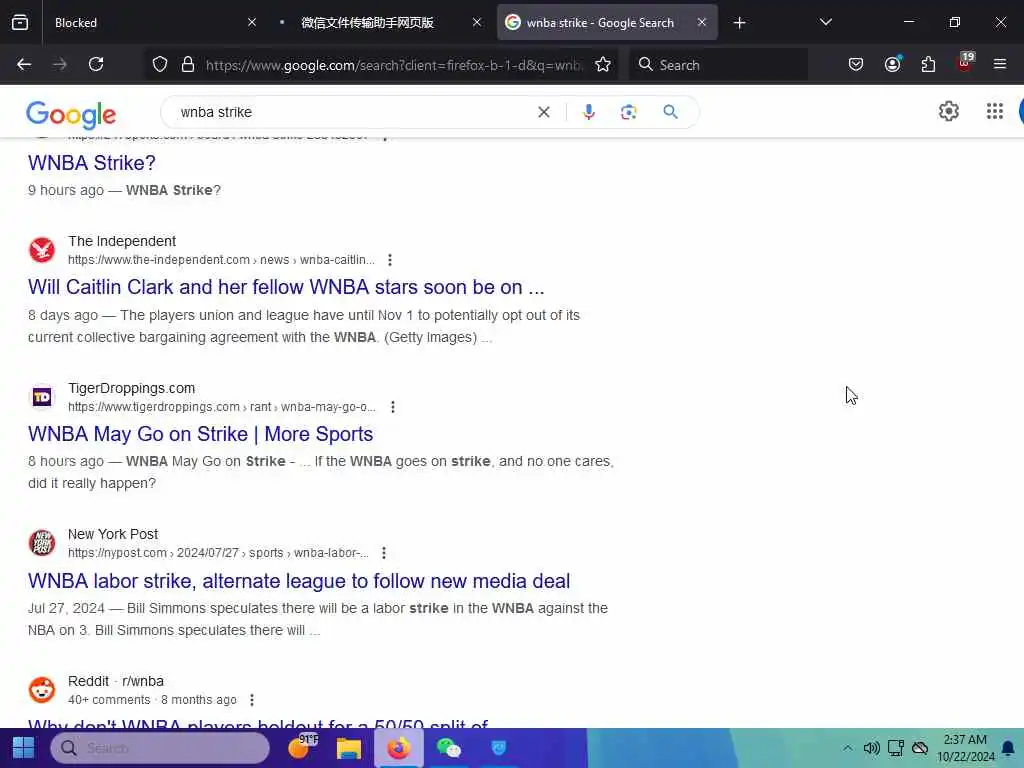Switch to the 微信文件传输助手网页版 tab
The height and width of the screenshot is (768, 1024).
tap(379, 22)
